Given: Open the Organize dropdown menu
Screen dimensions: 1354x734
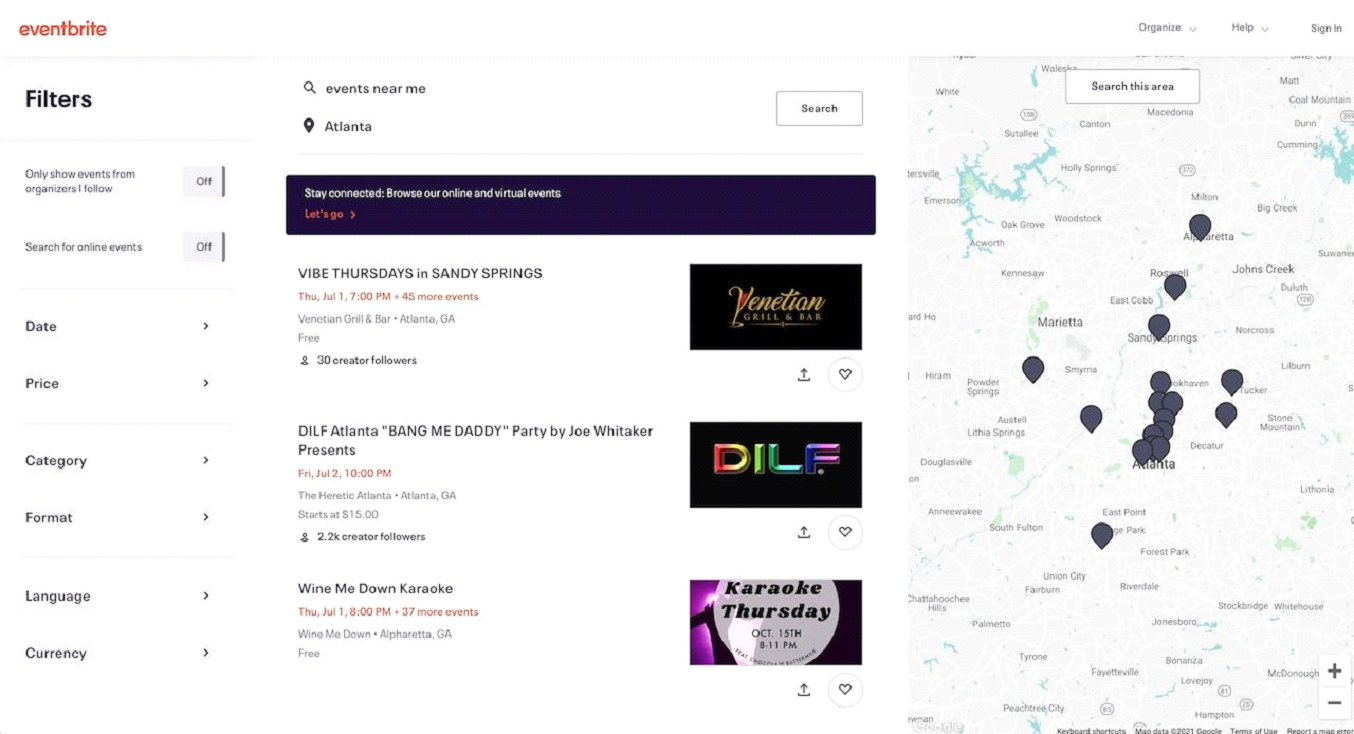Looking at the screenshot, I should 1167,28.
